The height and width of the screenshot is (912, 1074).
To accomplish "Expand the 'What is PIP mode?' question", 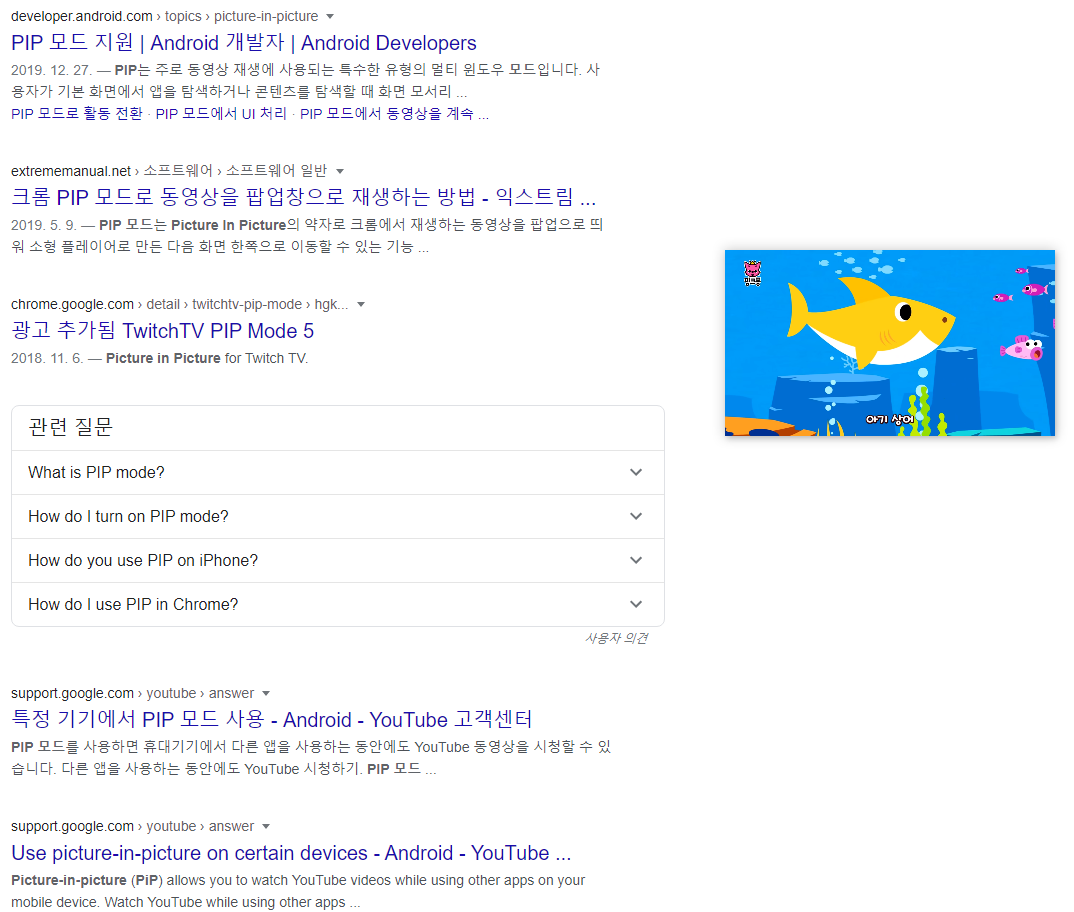I will coord(338,473).
